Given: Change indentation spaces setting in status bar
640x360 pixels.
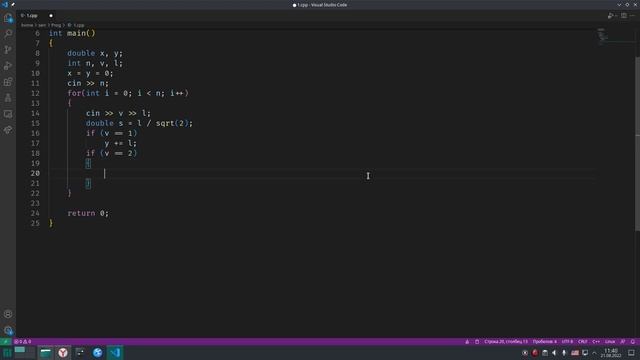Looking at the screenshot, I should click(x=544, y=342).
